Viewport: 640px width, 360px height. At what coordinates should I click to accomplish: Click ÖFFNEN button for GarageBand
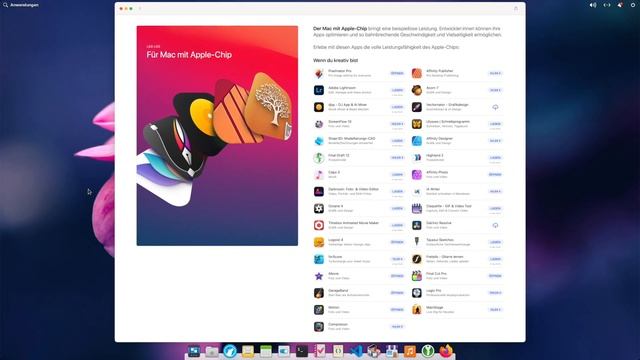[x=397, y=293]
